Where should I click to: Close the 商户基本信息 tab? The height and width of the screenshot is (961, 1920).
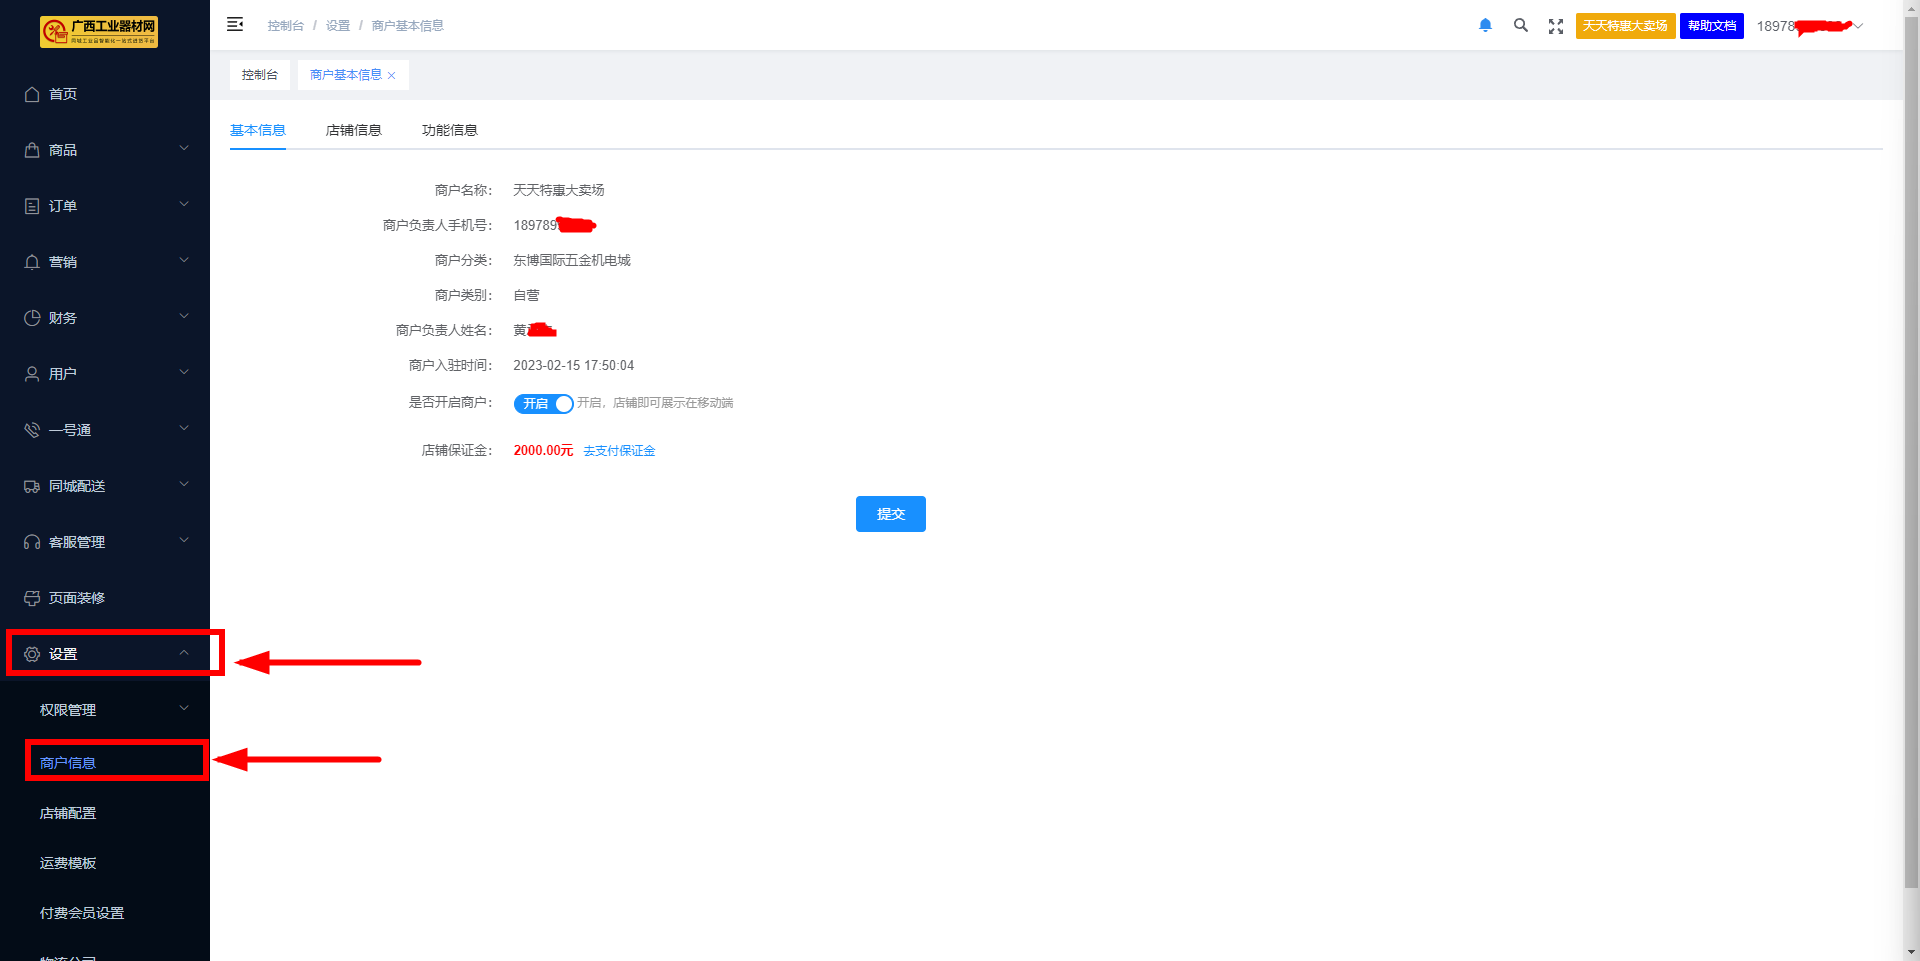(392, 76)
